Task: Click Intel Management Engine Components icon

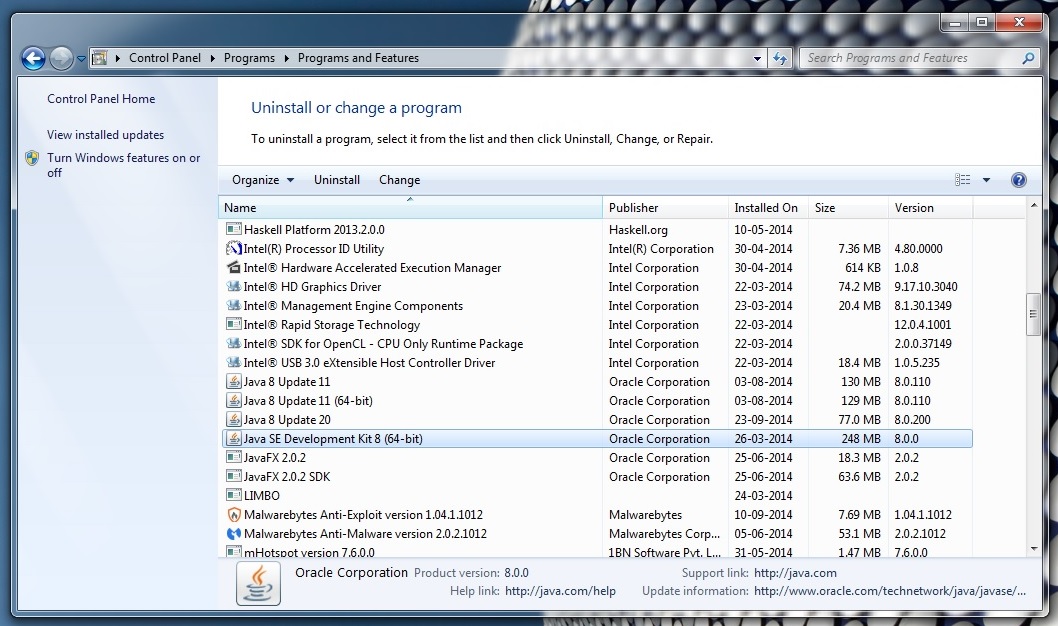Action: (233, 305)
